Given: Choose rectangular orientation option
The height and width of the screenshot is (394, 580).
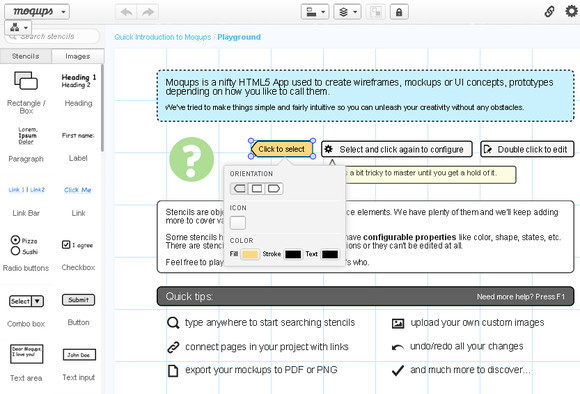Looking at the screenshot, I should click(x=257, y=189).
